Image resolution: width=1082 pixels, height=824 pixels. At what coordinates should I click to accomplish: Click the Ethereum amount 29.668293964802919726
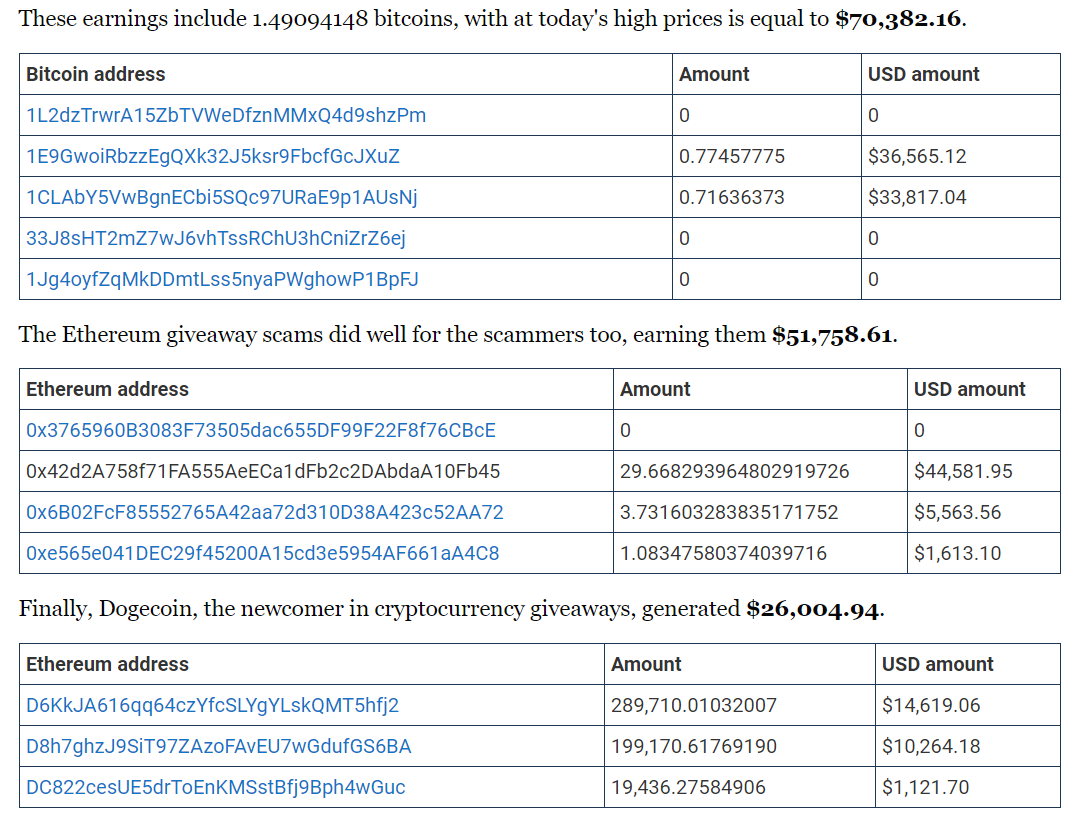point(734,471)
